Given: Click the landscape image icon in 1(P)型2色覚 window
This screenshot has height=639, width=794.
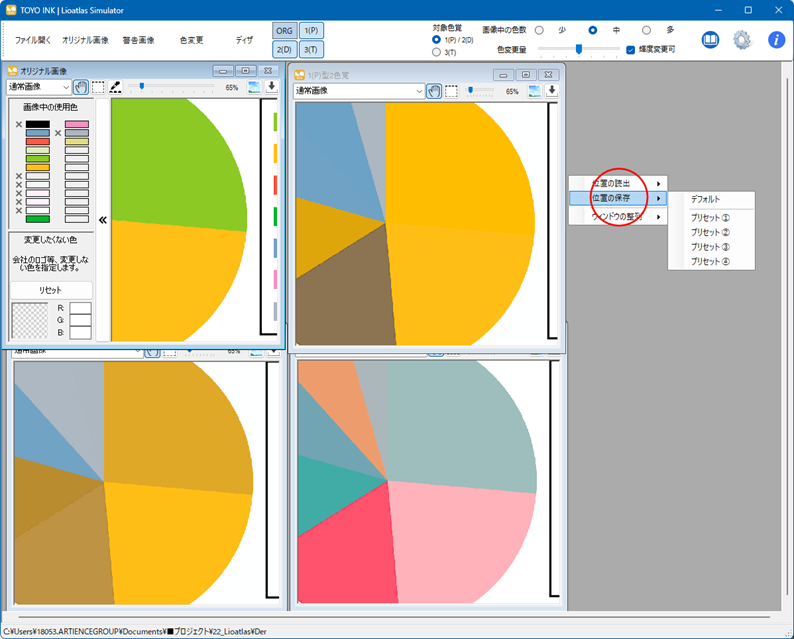Looking at the screenshot, I should click(x=535, y=91).
